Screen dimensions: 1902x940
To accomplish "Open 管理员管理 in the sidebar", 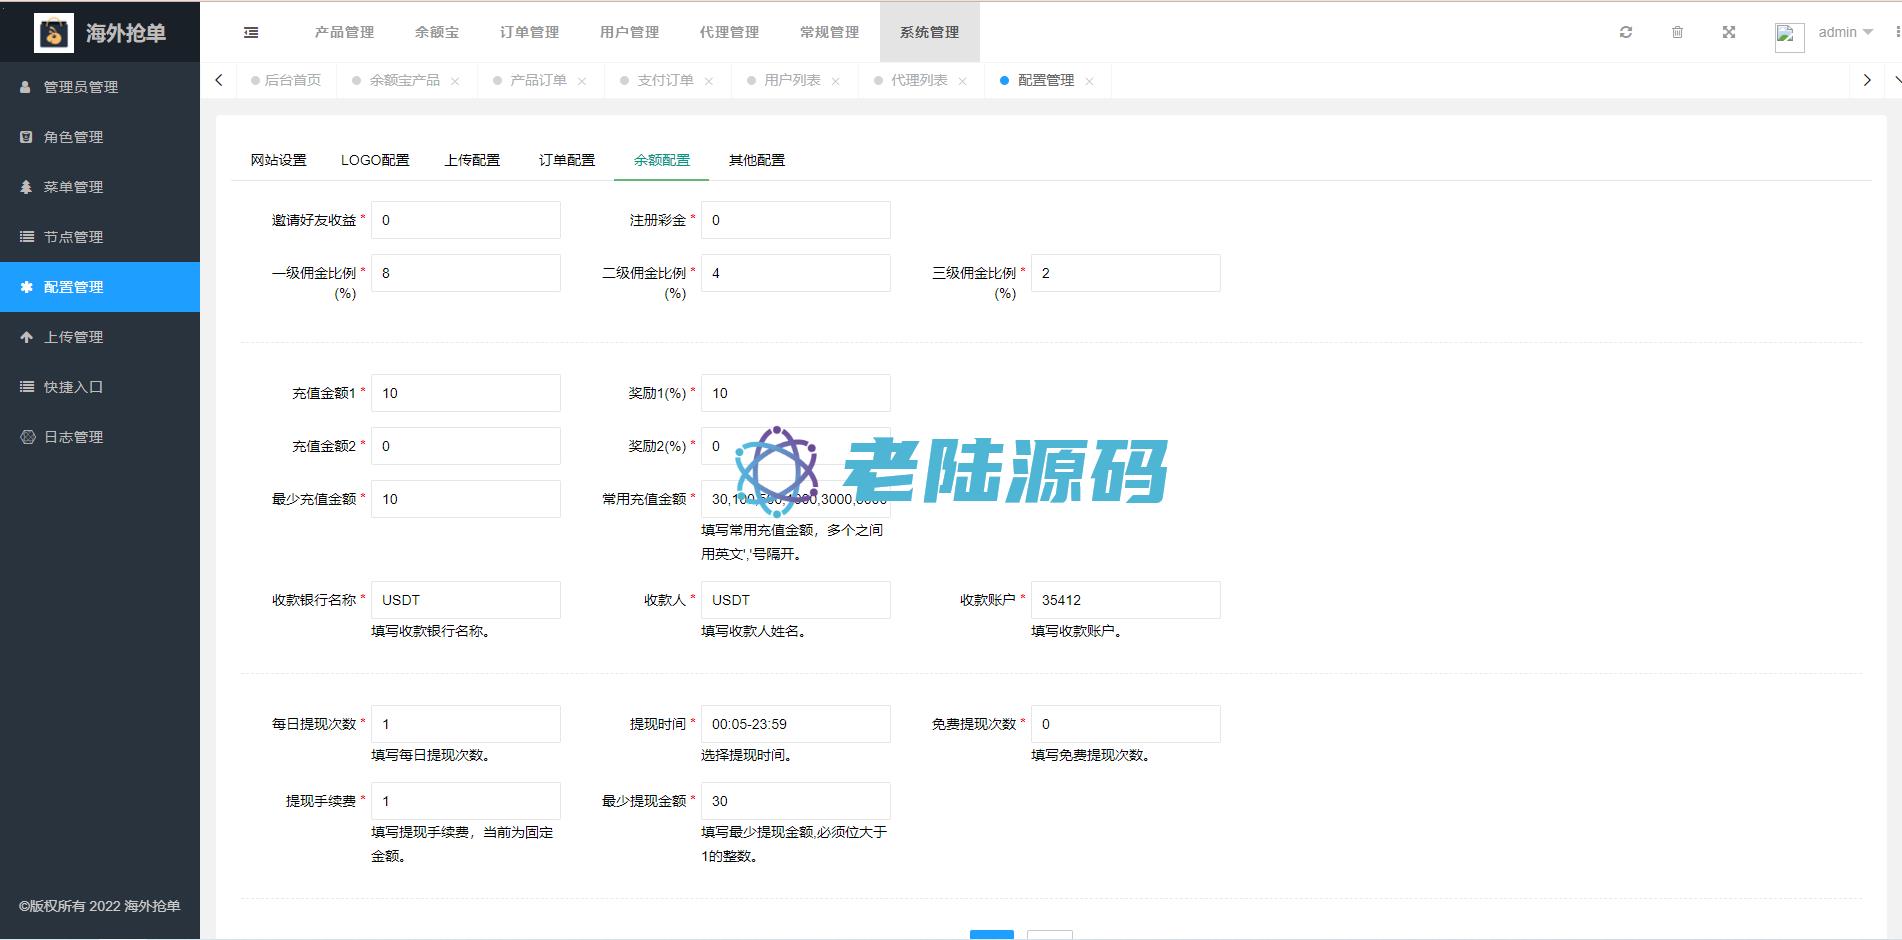I will coord(80,87).
